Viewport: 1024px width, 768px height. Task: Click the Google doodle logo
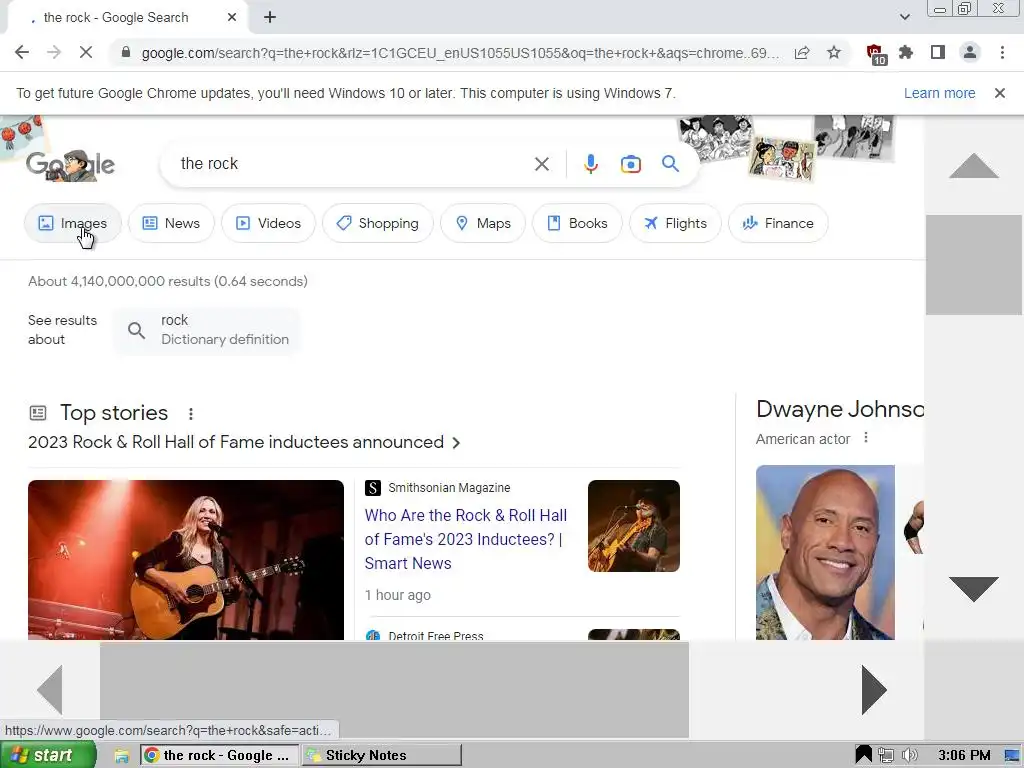[x=71, y=165]
